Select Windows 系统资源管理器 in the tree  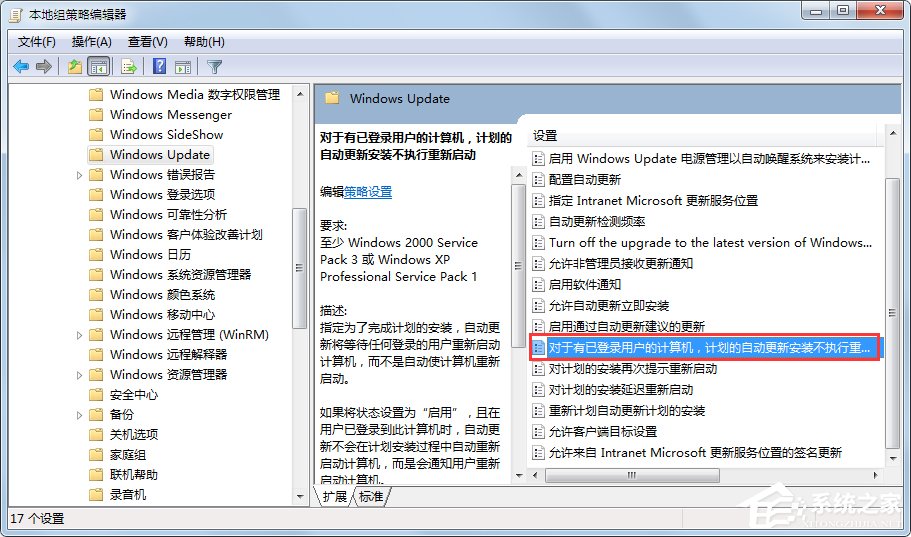pos(181,275)
